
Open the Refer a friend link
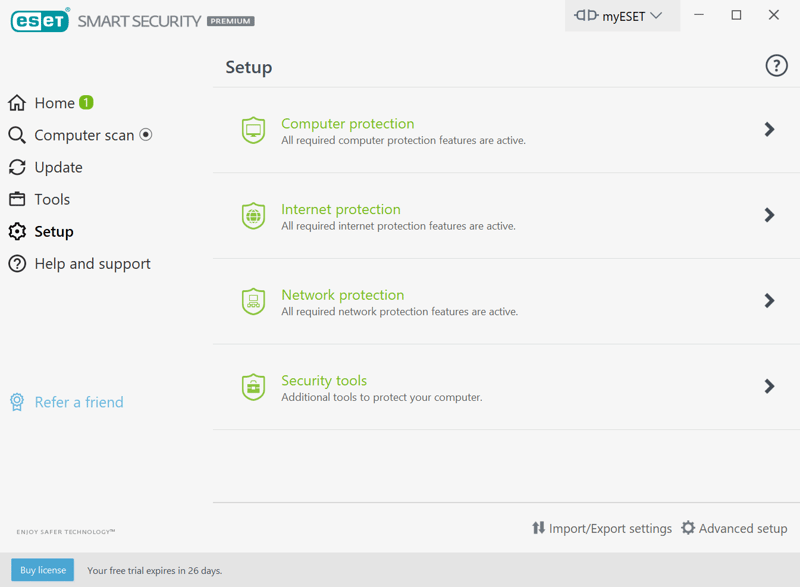click(79, 402)
